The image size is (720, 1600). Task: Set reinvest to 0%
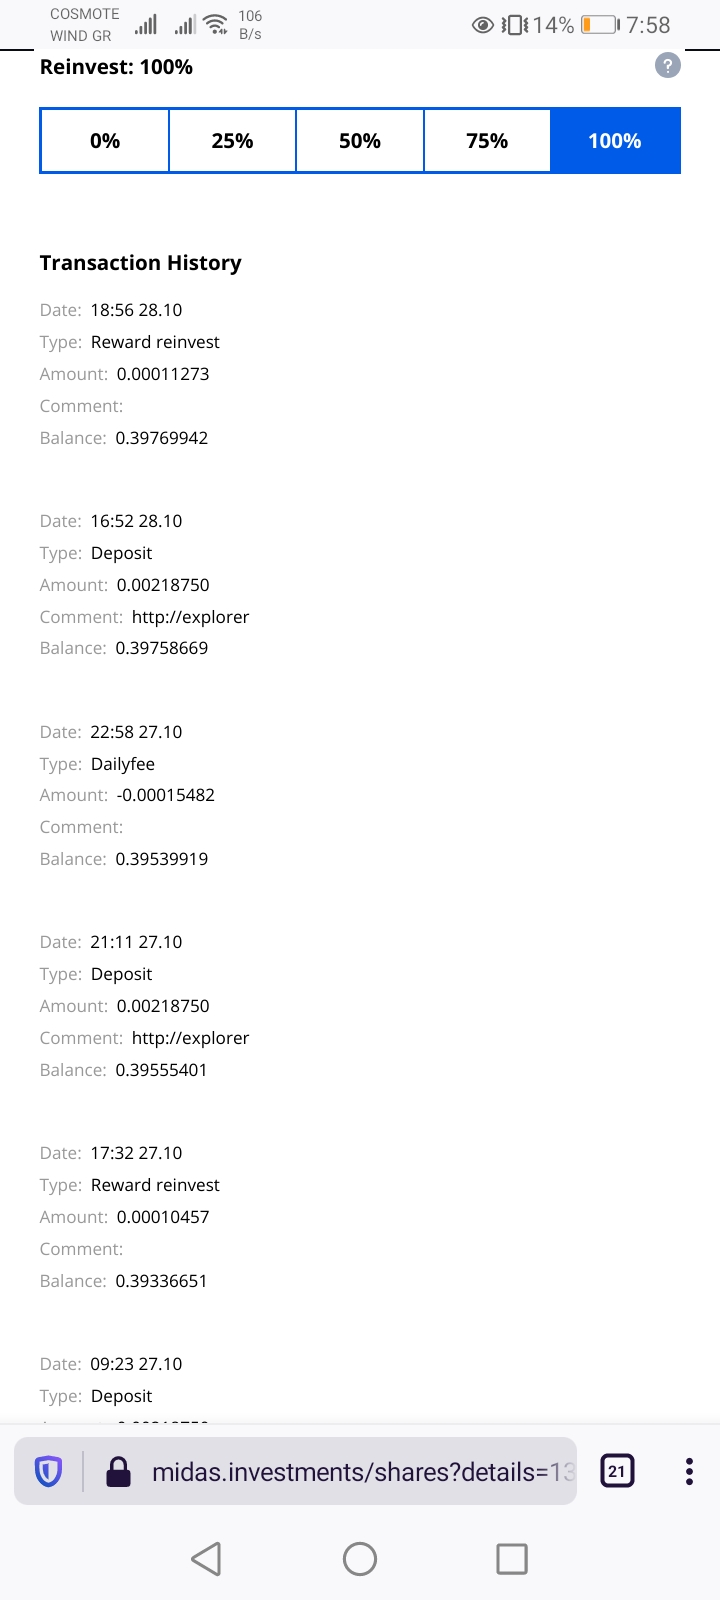[x=105, y=141]
